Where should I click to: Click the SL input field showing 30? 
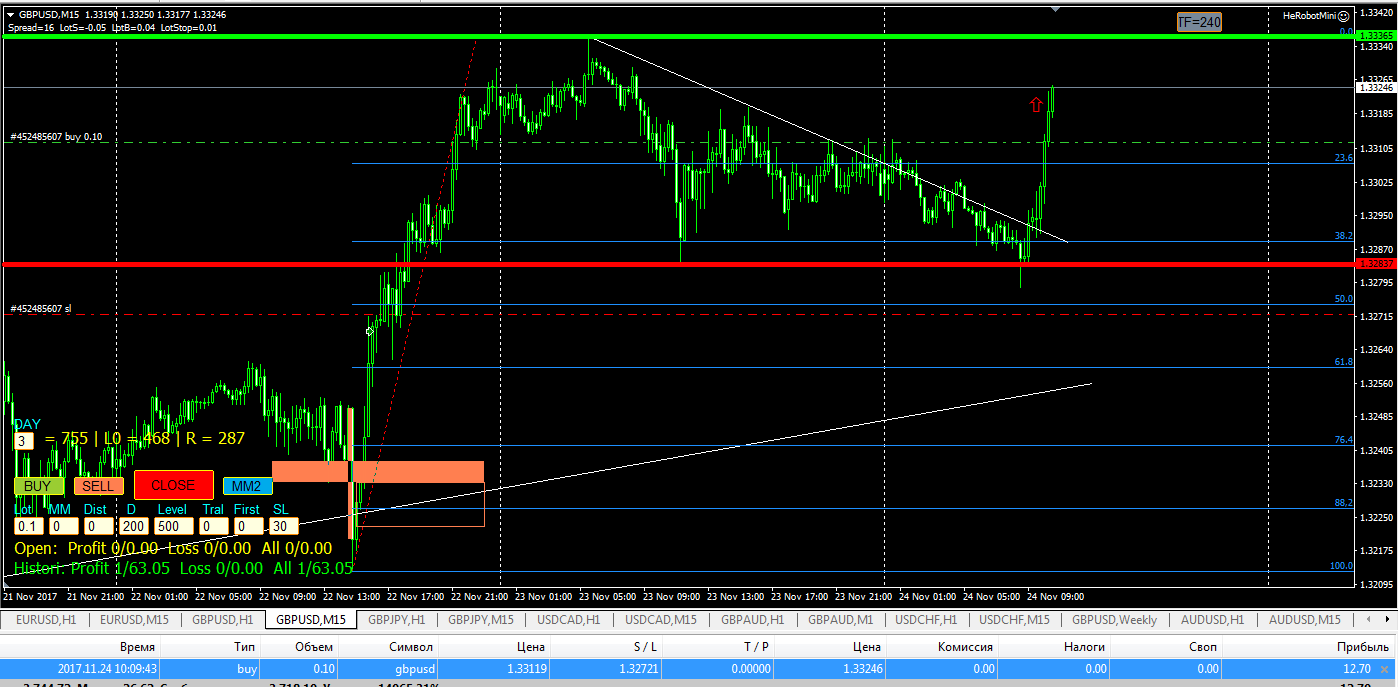(x=283, y=526)
